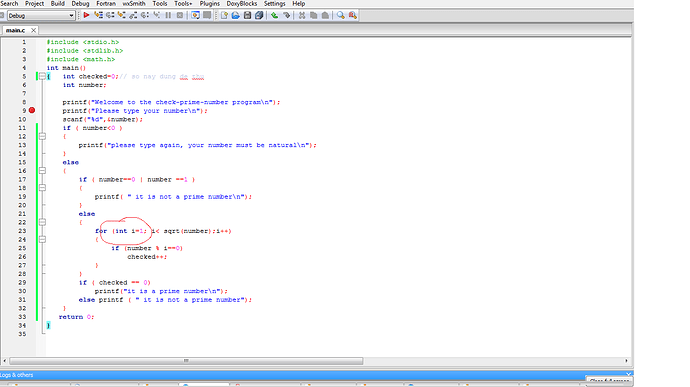Undo with the green arrow icon
Screen dimensions: 690x387
pos(275,15)
